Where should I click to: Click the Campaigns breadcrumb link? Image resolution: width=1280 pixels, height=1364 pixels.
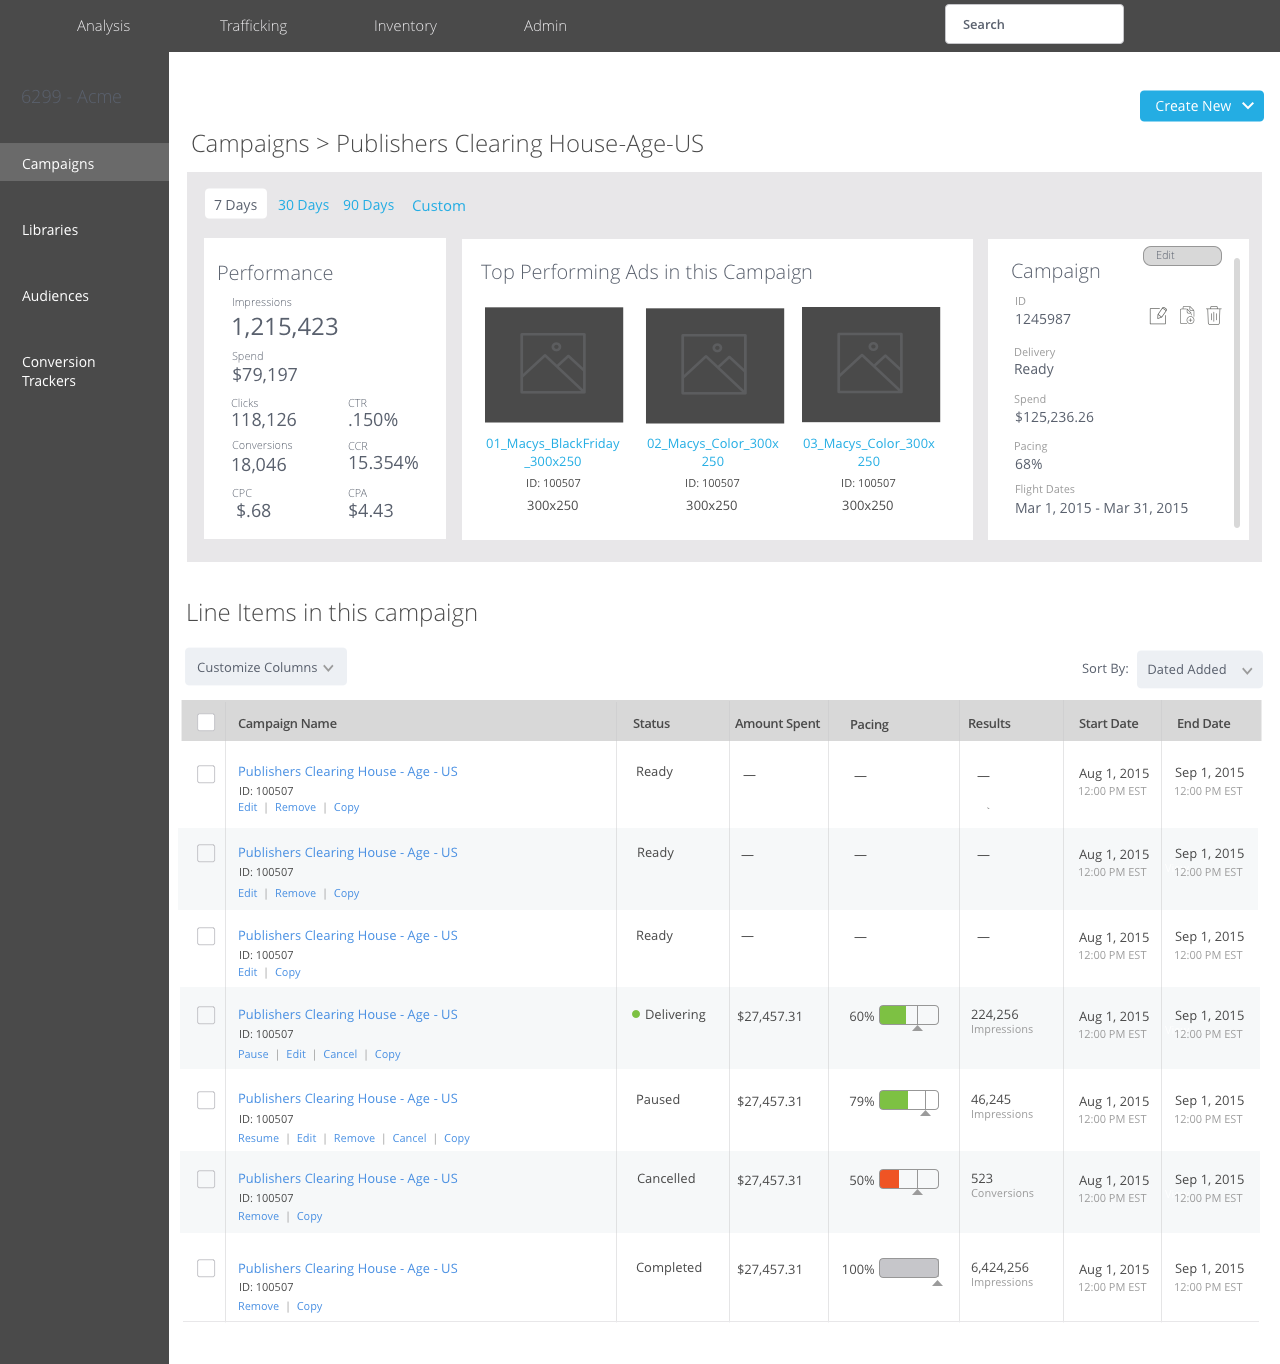pyautogui.click(x=250, y=144)
